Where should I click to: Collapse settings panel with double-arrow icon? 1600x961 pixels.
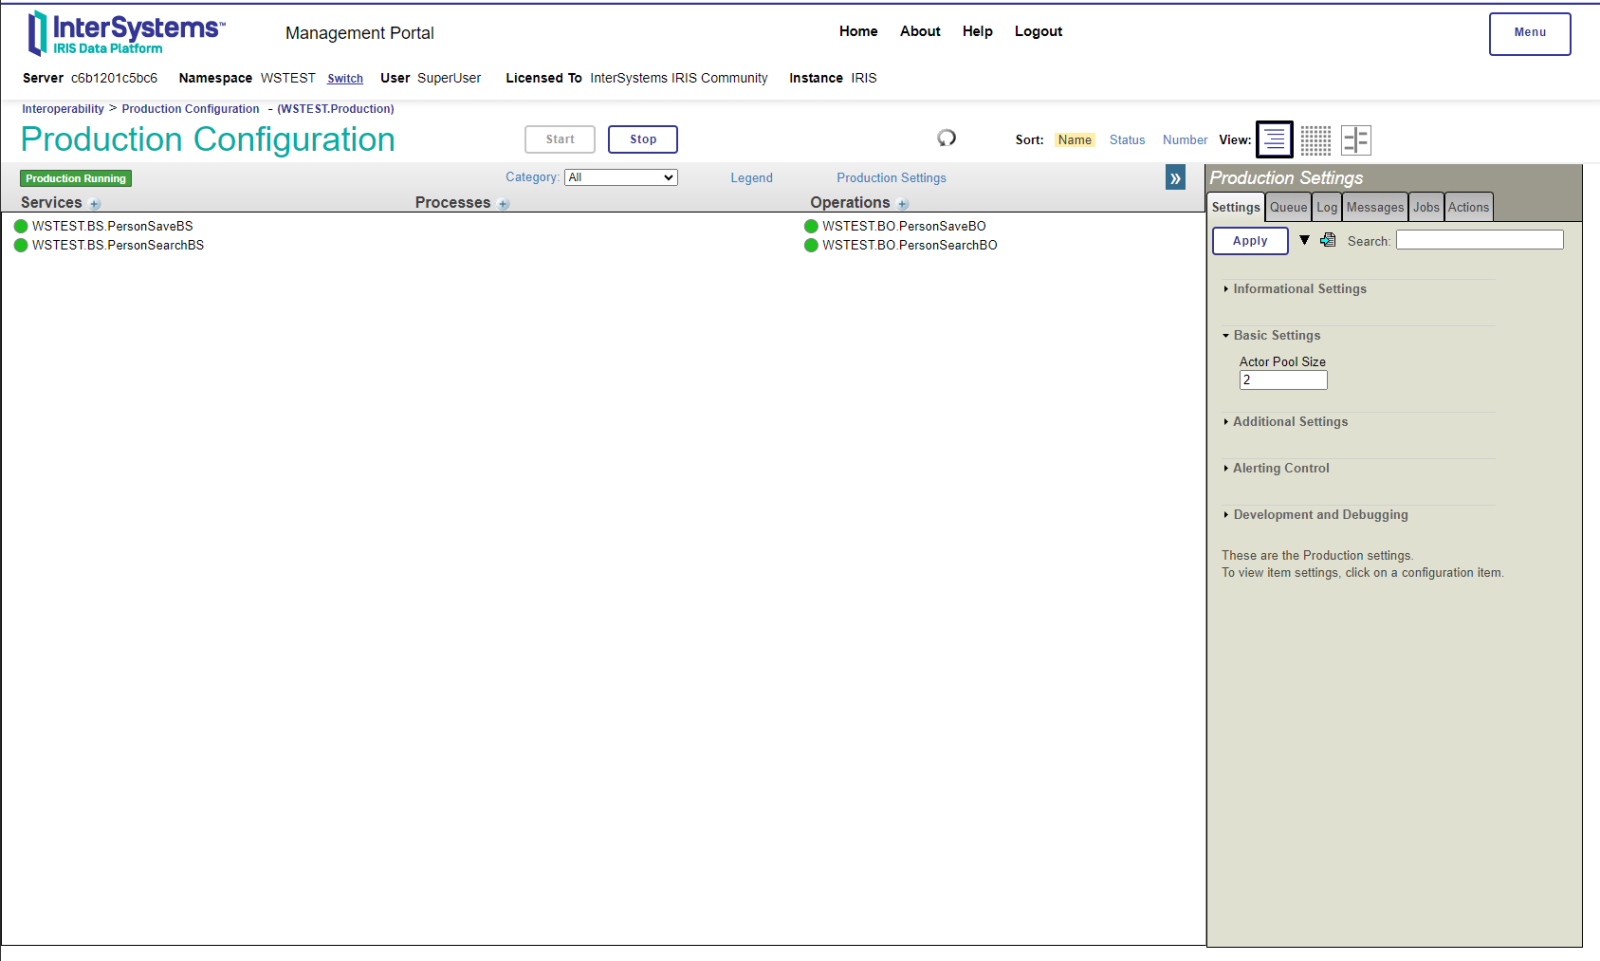1175,179
